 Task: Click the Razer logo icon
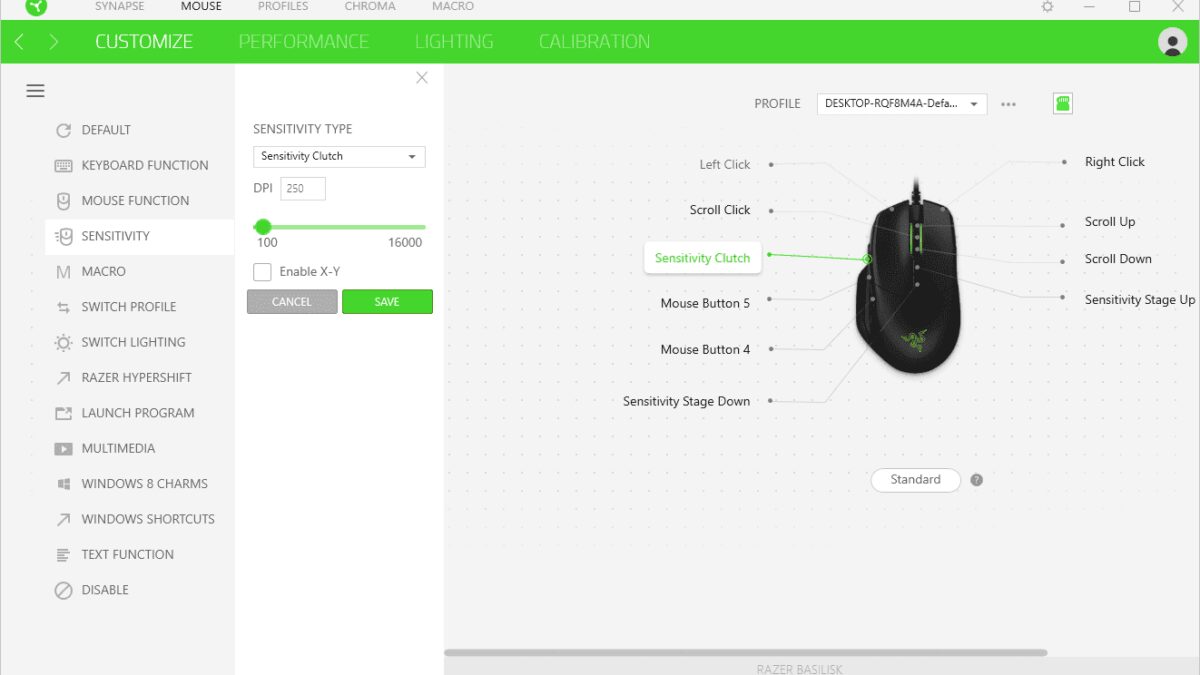pos(35,7)
